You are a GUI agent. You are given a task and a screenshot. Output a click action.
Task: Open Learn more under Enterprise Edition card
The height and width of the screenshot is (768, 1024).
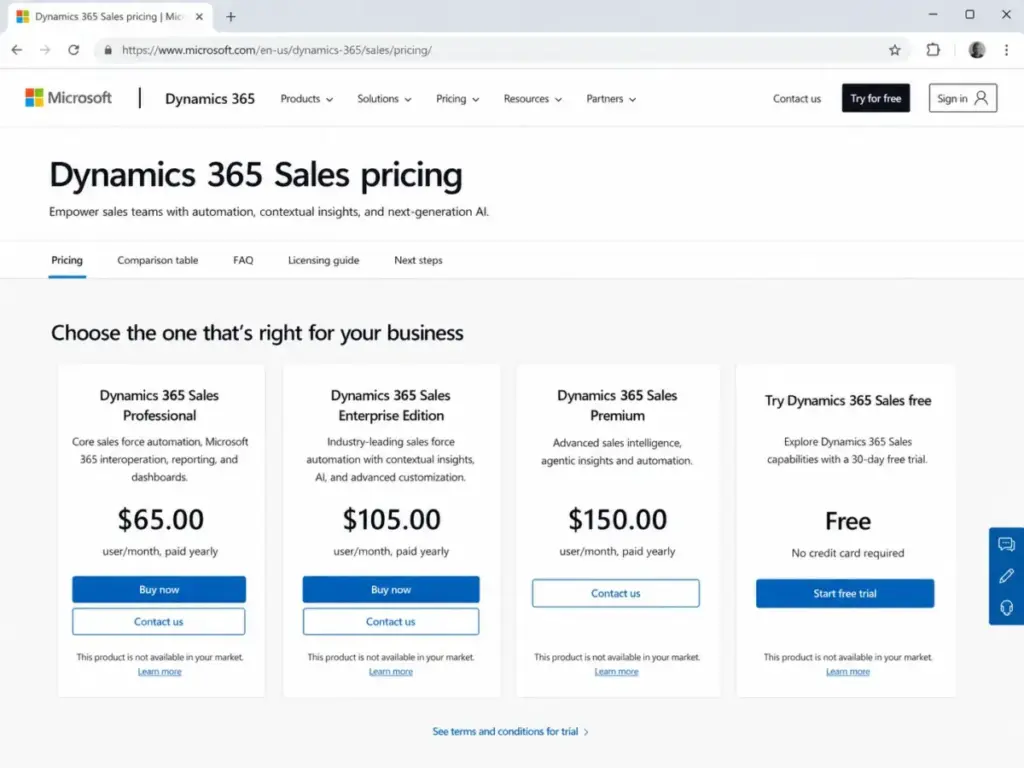tap(391, 671)
